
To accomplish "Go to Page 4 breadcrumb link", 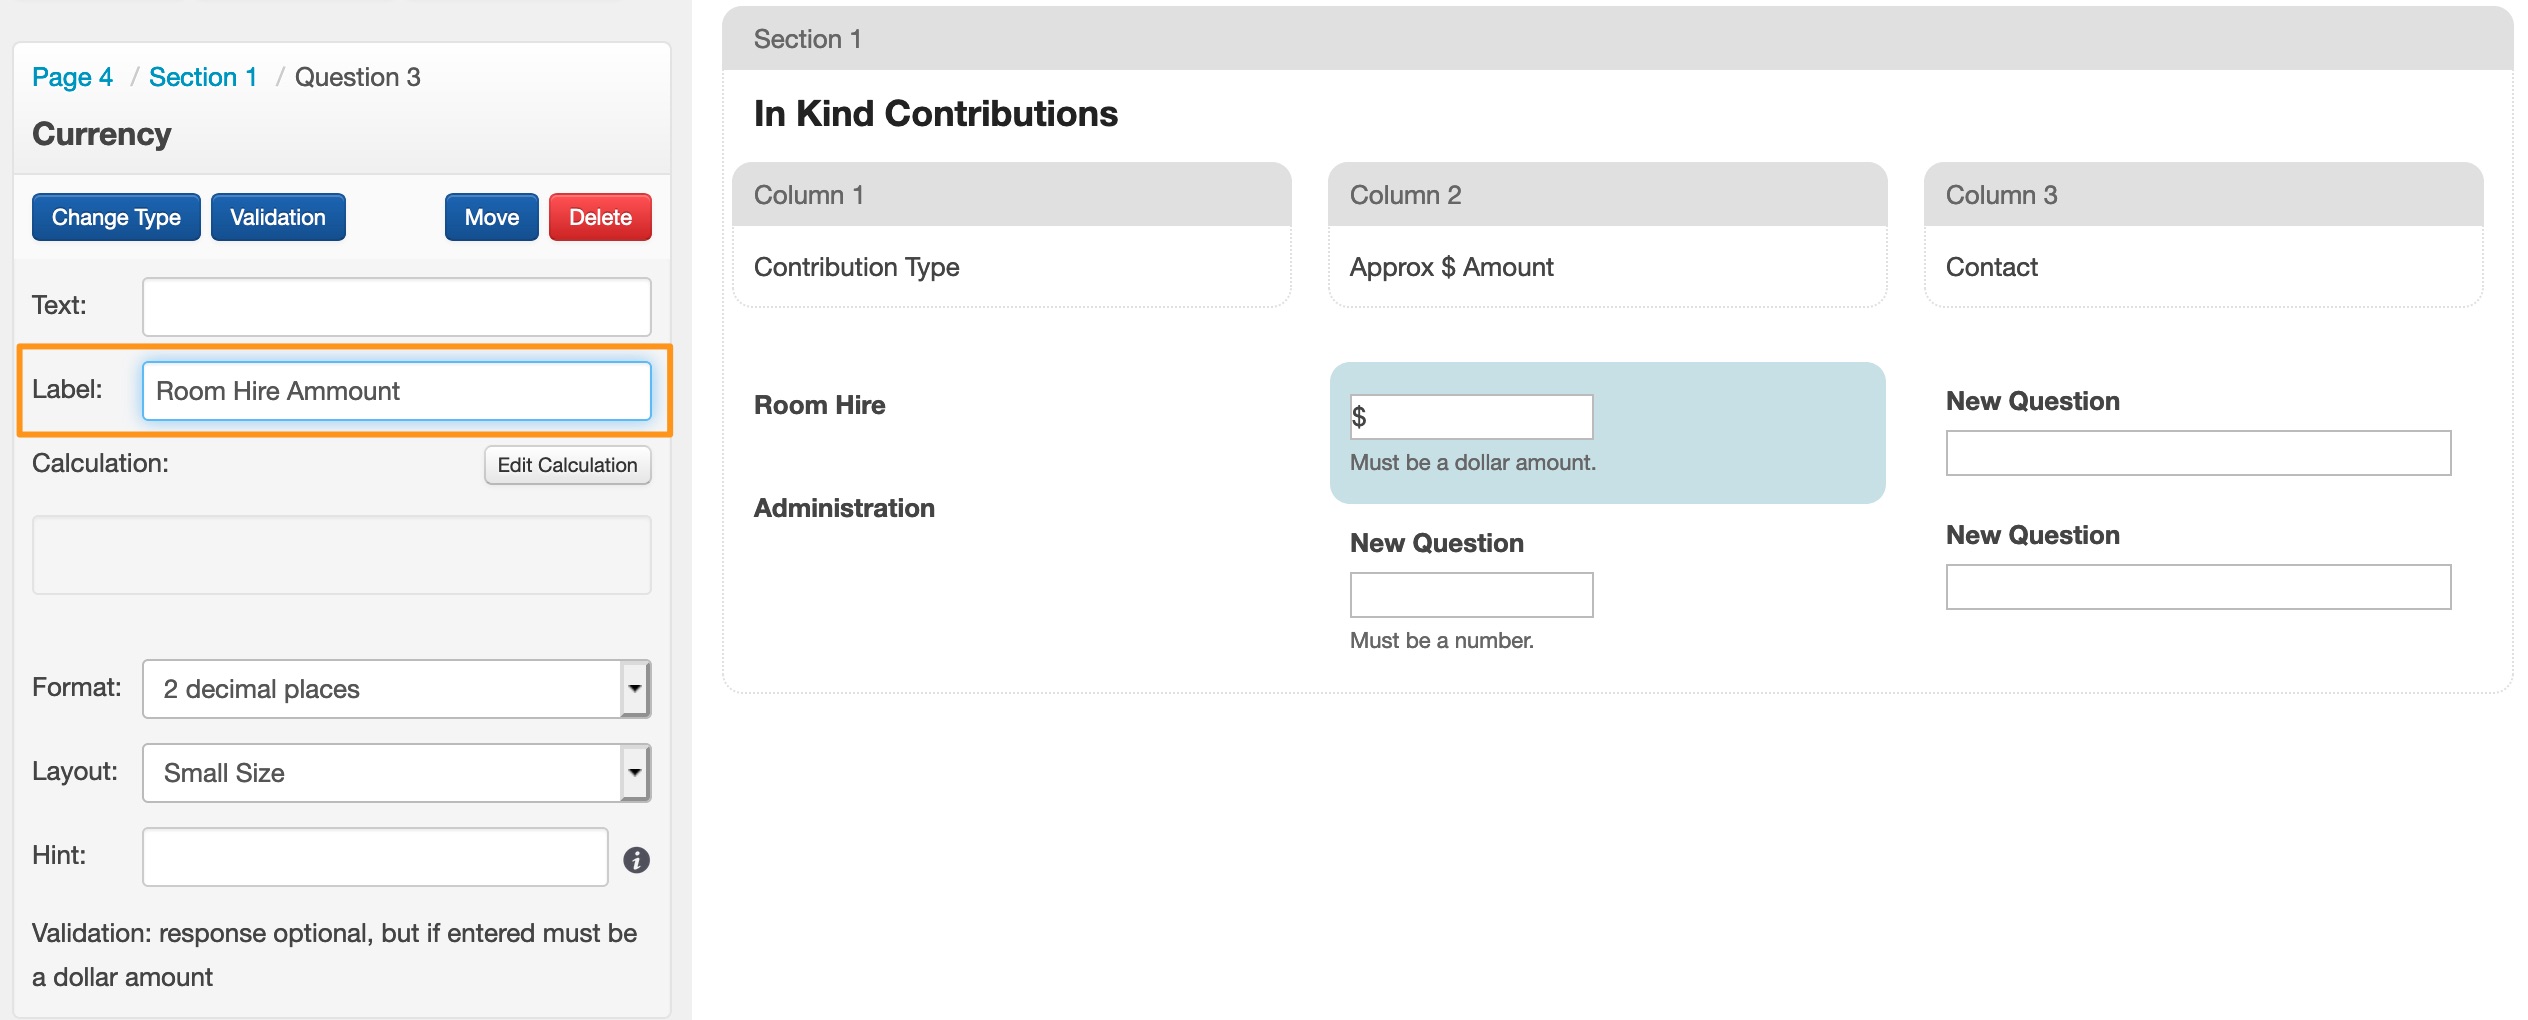I will [72, 77].
